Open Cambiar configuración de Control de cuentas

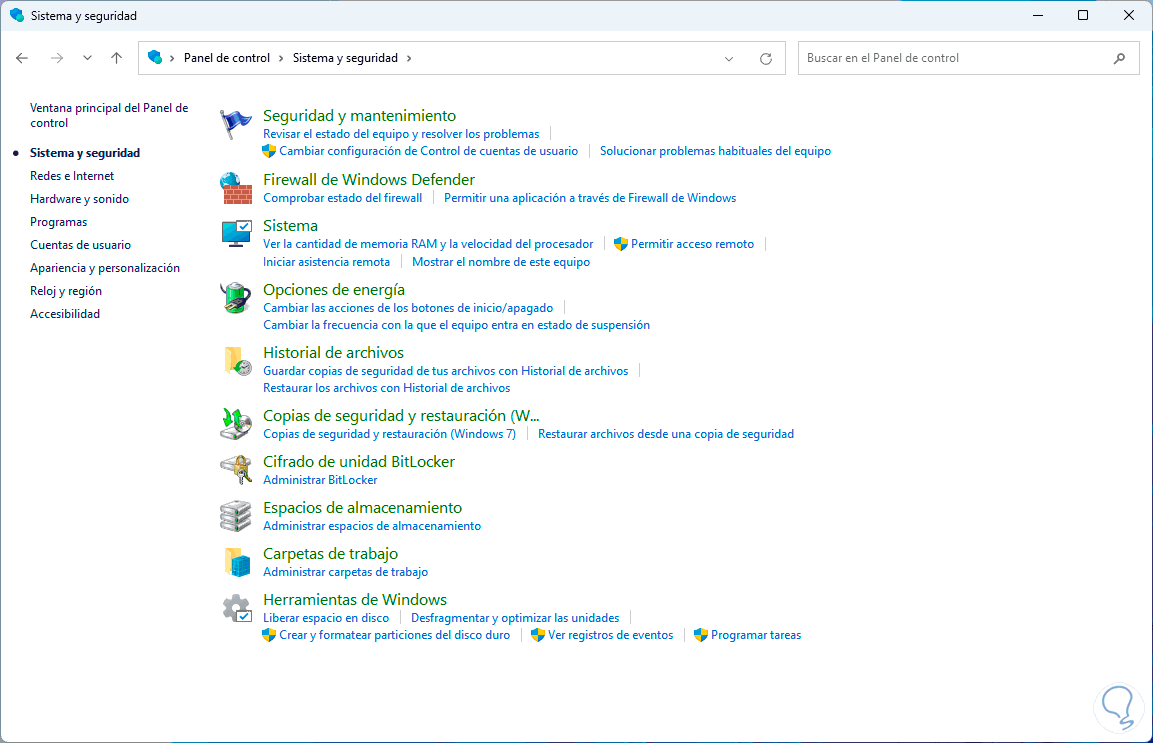tap(428, 151)
